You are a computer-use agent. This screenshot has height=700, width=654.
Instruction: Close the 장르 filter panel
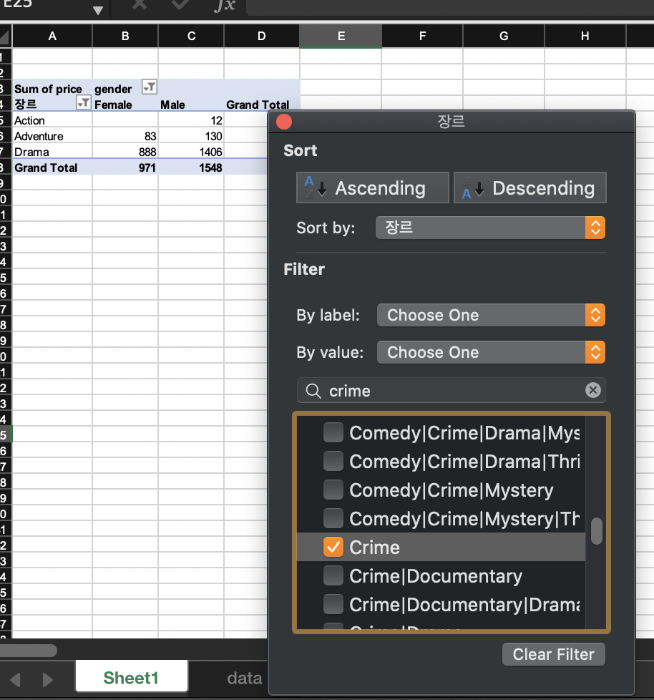(284, 121)
